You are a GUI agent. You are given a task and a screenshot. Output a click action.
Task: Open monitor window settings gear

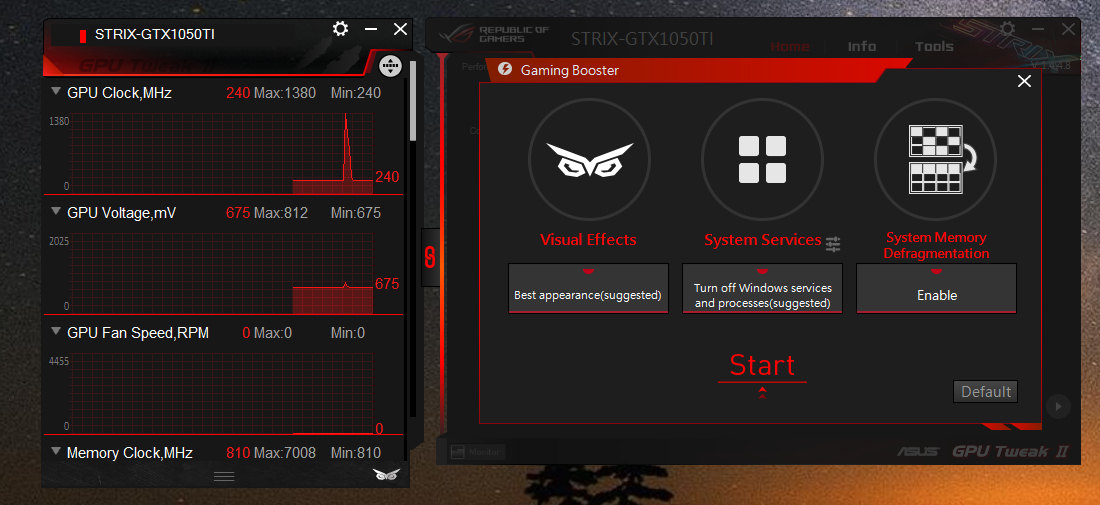340,29
